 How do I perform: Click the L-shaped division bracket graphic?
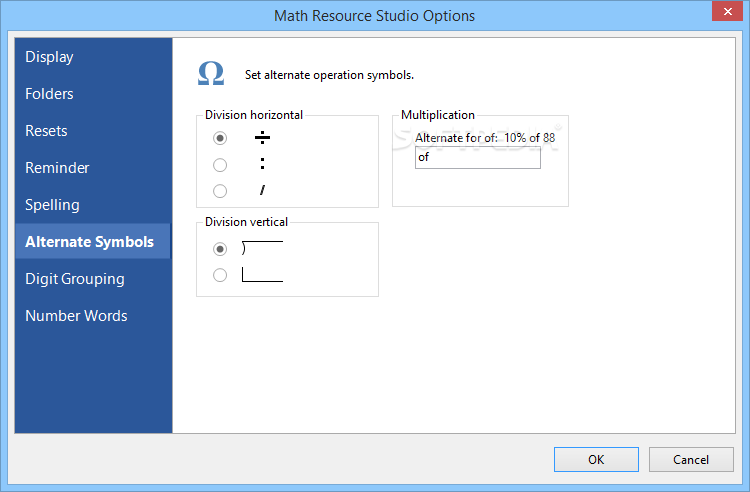[x=262, y=274]
